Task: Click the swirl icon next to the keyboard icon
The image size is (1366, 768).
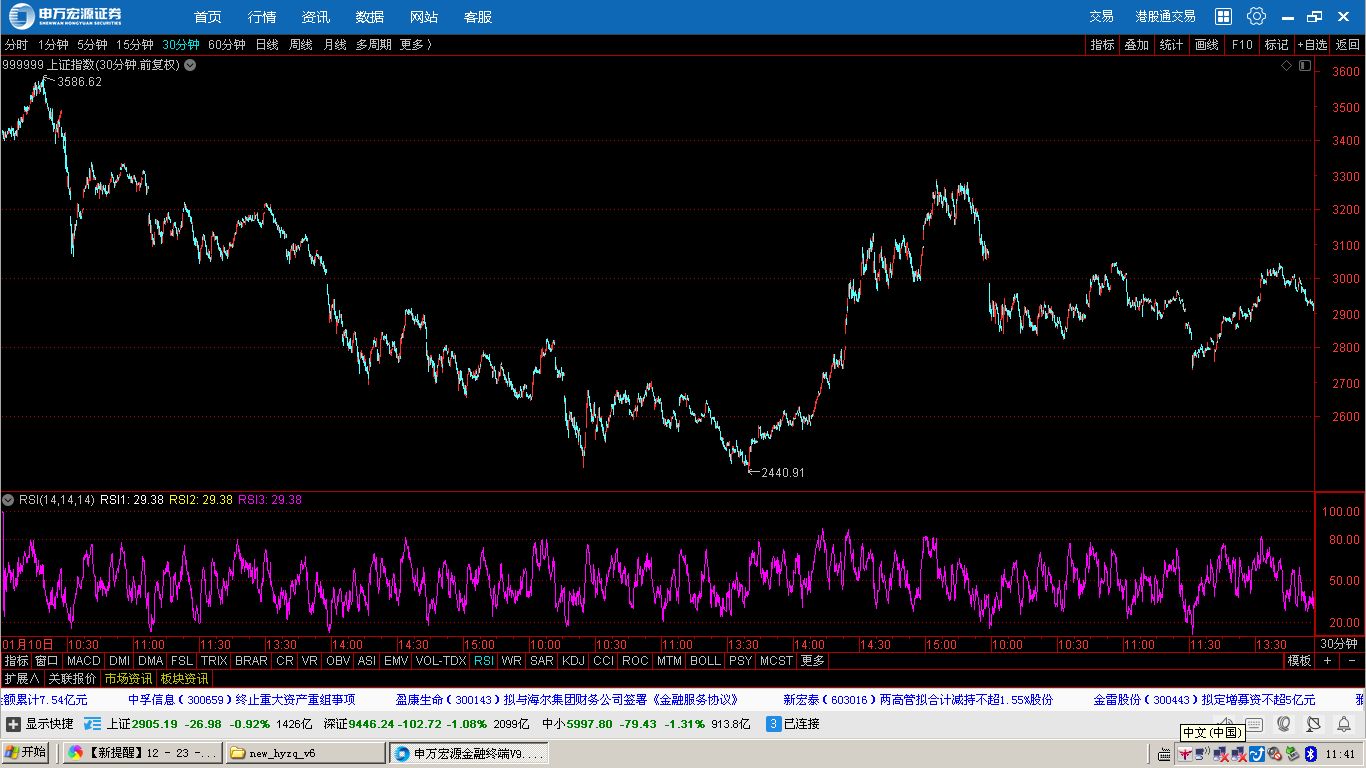Action: (1284, 724)
